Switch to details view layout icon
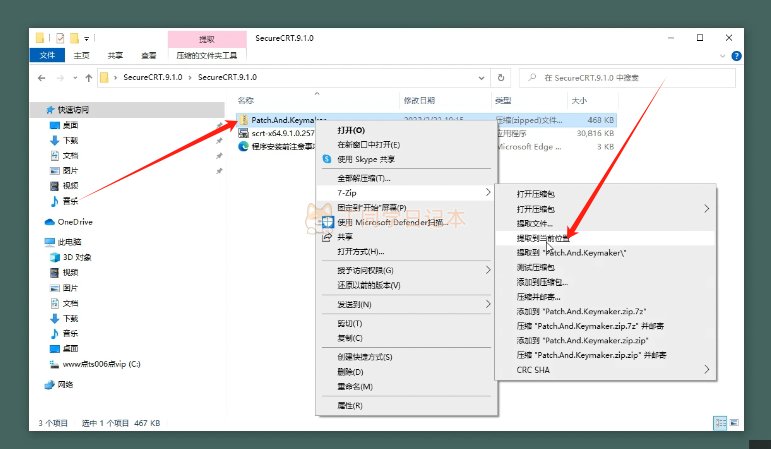Screen dimensions: 771x449 [x=720, y=422]
